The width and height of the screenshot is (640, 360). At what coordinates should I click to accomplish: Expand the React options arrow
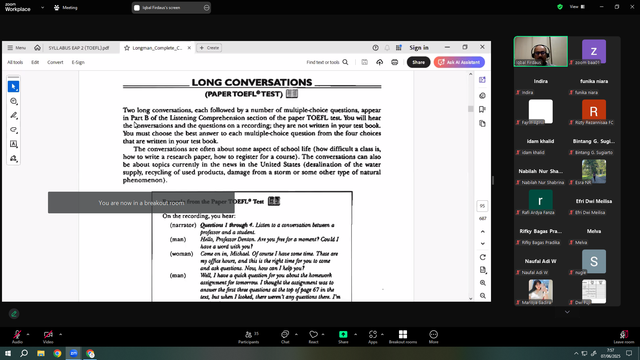point(323,334)
